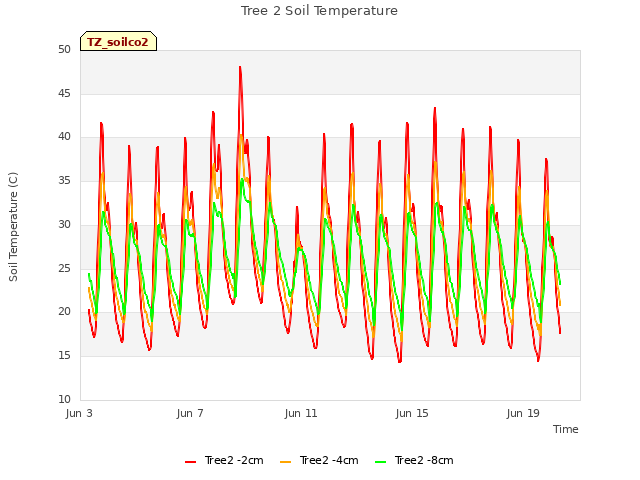Image resolution: width=640 pixels, height=480 pixels.
Task: Click the y-axis value 50
Action: point(64,49)
